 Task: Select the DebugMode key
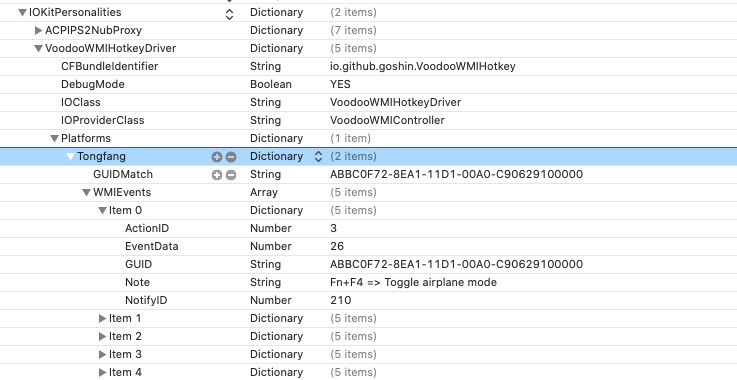[x=93, y=85]
